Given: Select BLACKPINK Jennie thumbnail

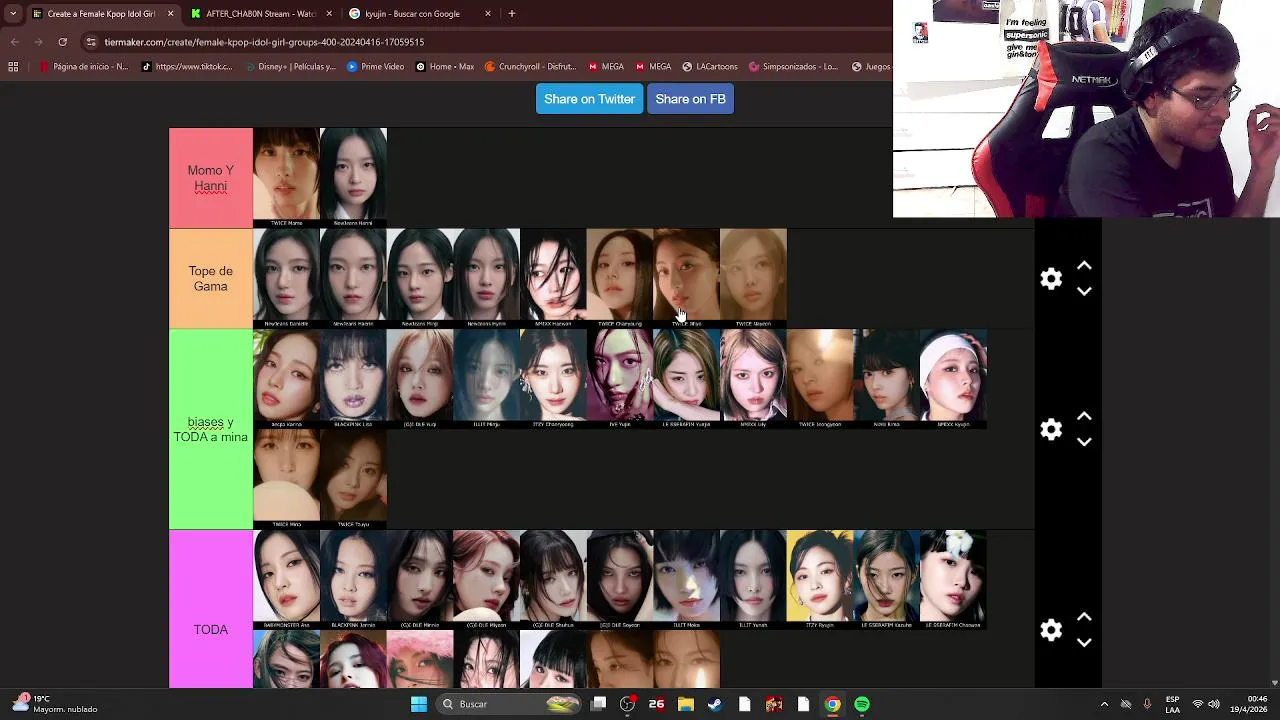Looking at the screenshot, I should tap(353, 580).
